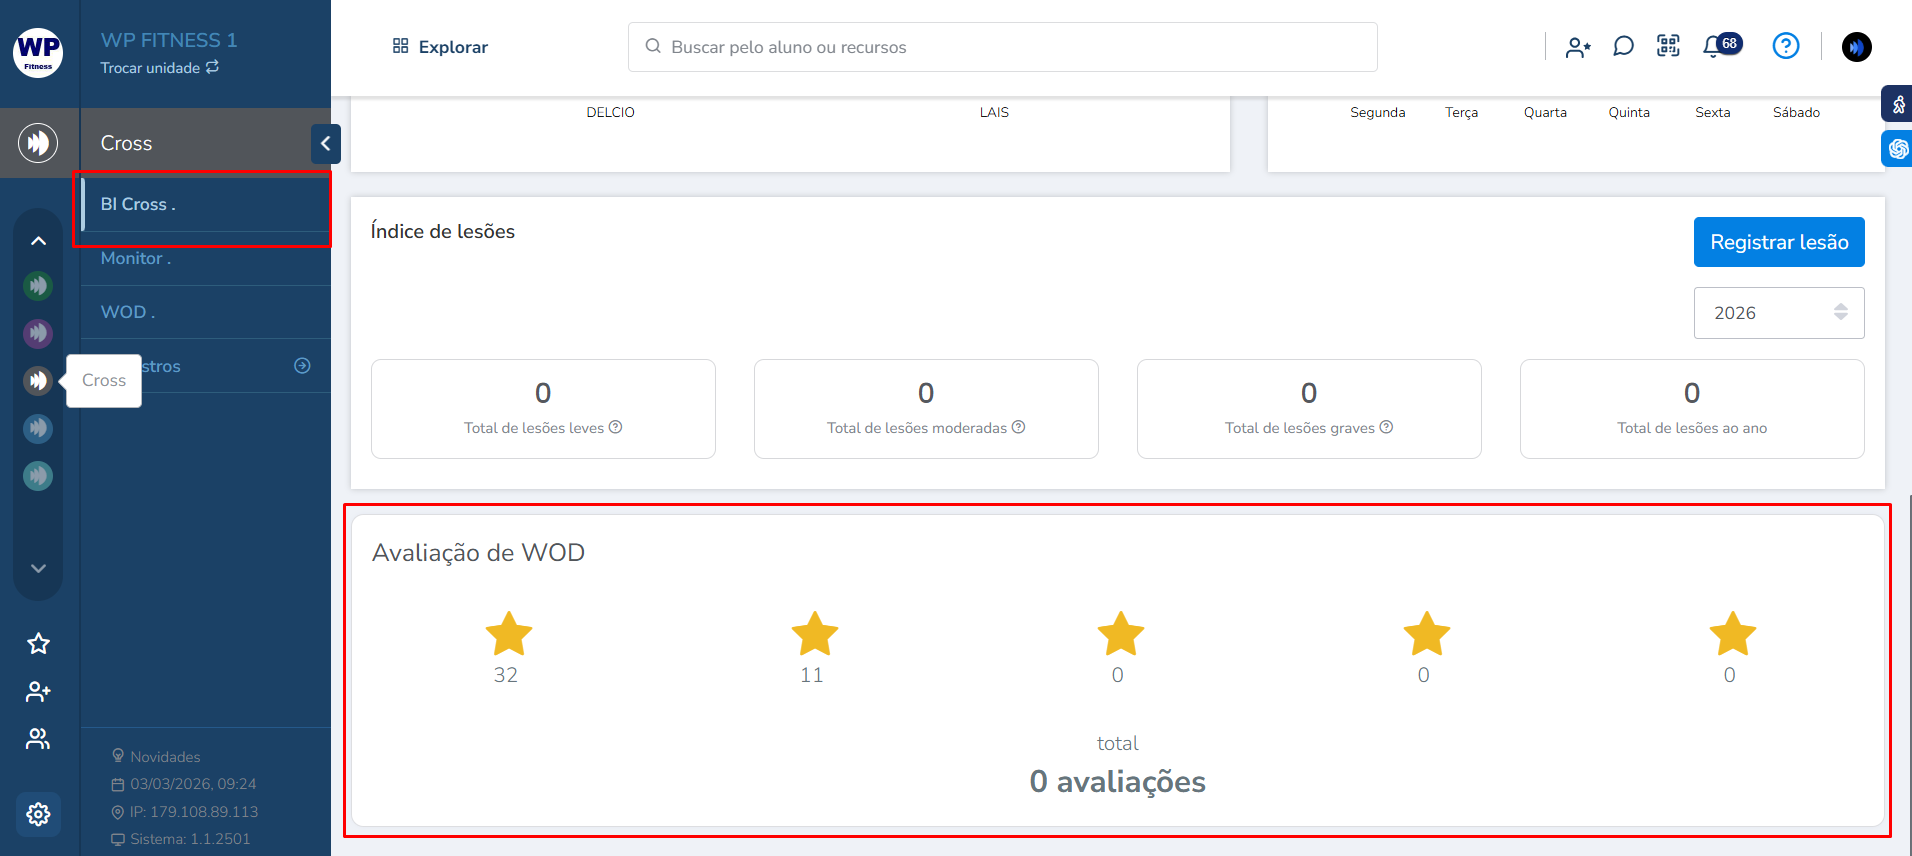The width and height of the screenshot is (1912, 856).
Task: Open the settings gear in sidebar
Action: tap(38, 814)
